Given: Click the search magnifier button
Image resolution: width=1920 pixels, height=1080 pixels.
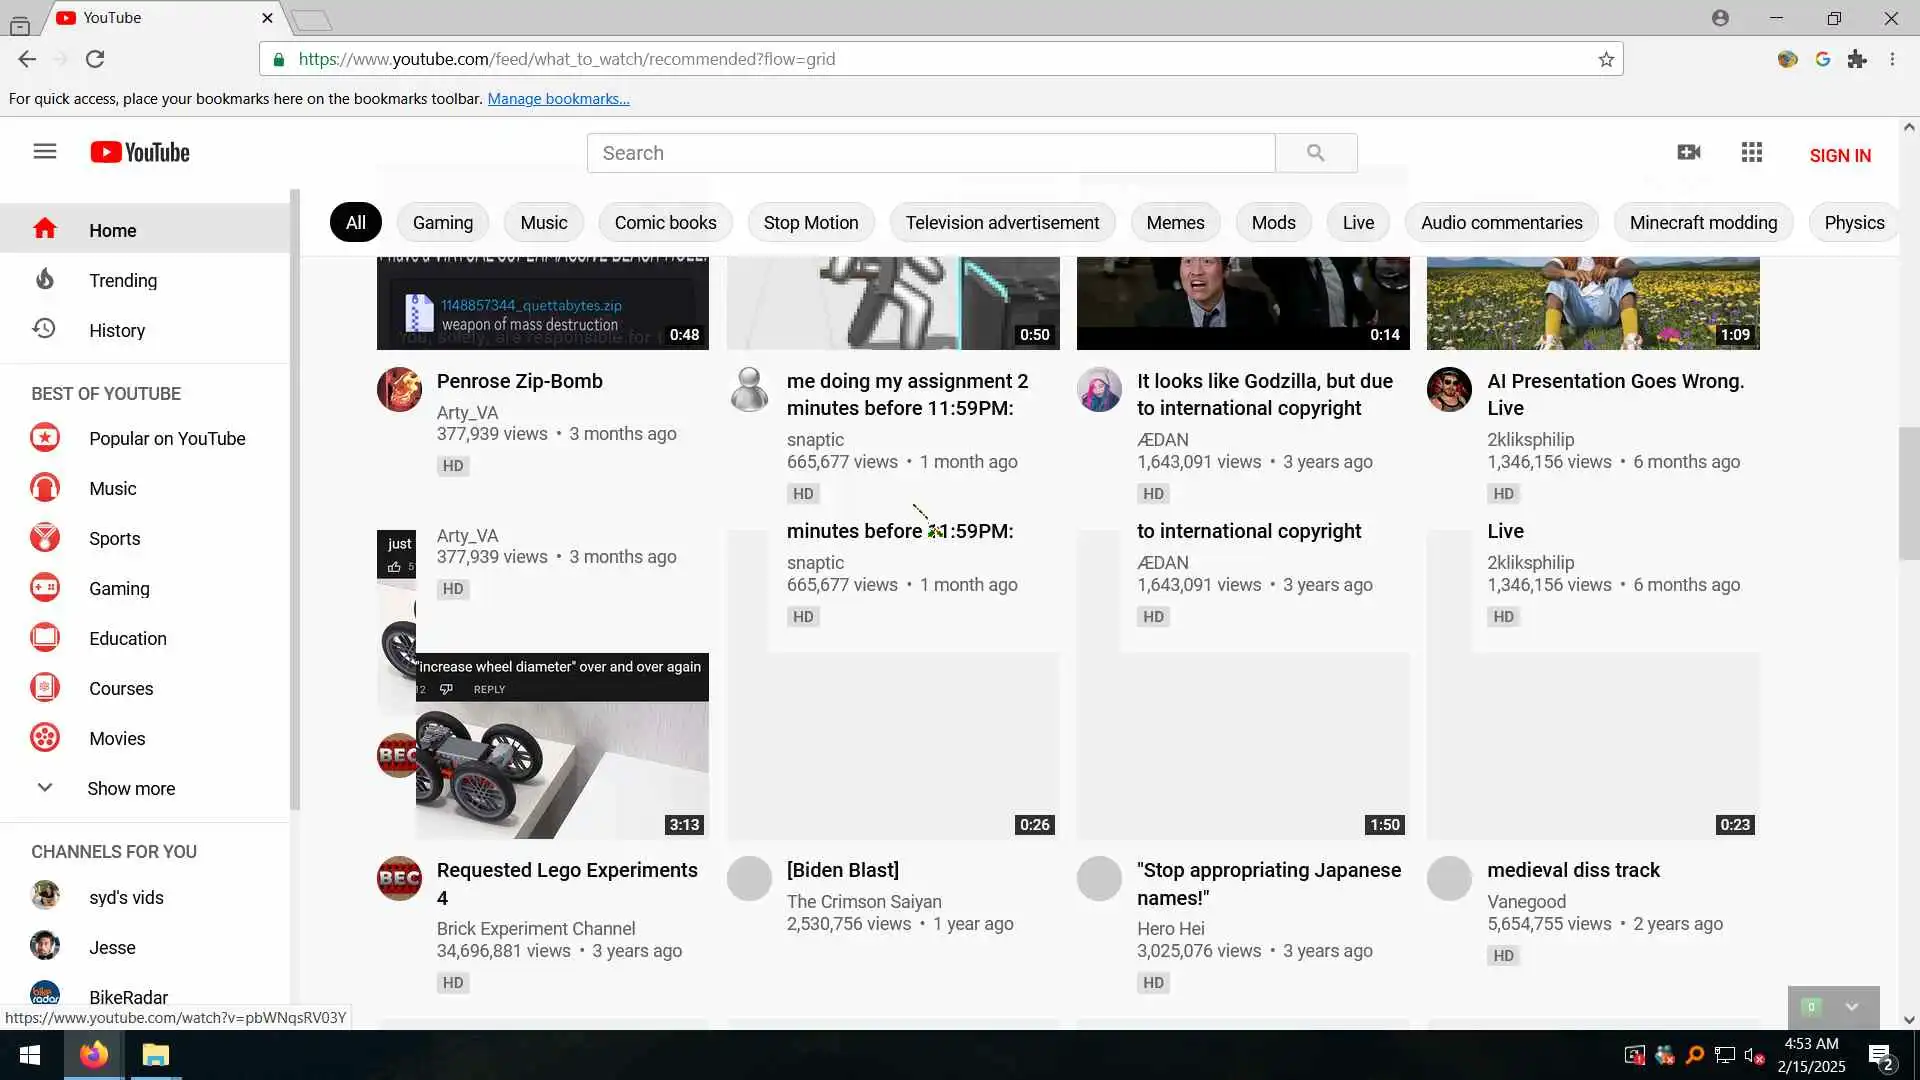Looking at the screenshot, I should click(x=1315, y=153).
